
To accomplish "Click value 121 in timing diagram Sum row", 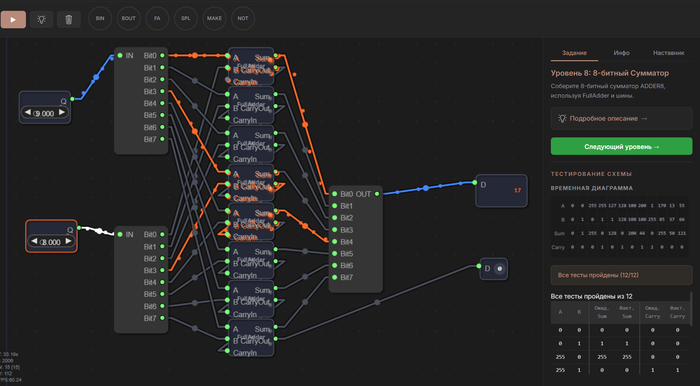I will tap(682, 233).
